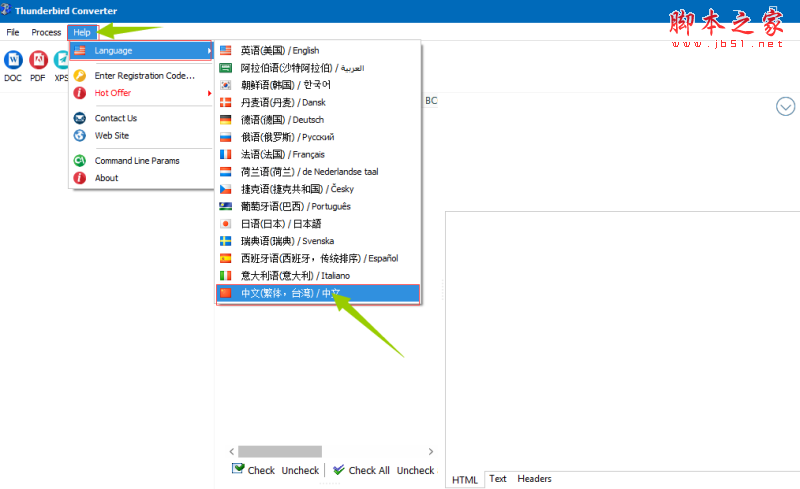The height and width of the screenshot is (489, 800).
Task: Click the key icon beside Enter Registration Code
Action: click(x=80, y=76)
